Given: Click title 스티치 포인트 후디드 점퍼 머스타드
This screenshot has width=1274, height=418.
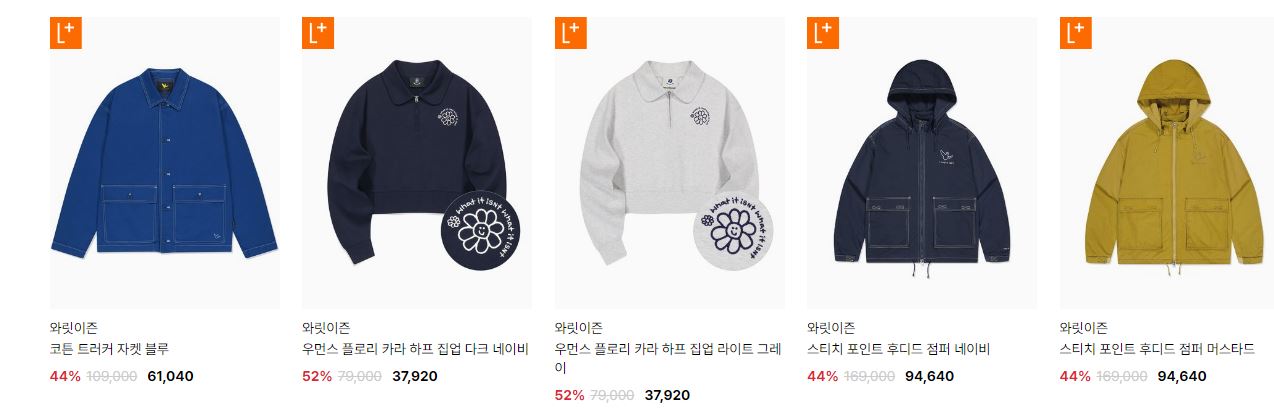Looking at the screenshot, I should pos(1157,350).
